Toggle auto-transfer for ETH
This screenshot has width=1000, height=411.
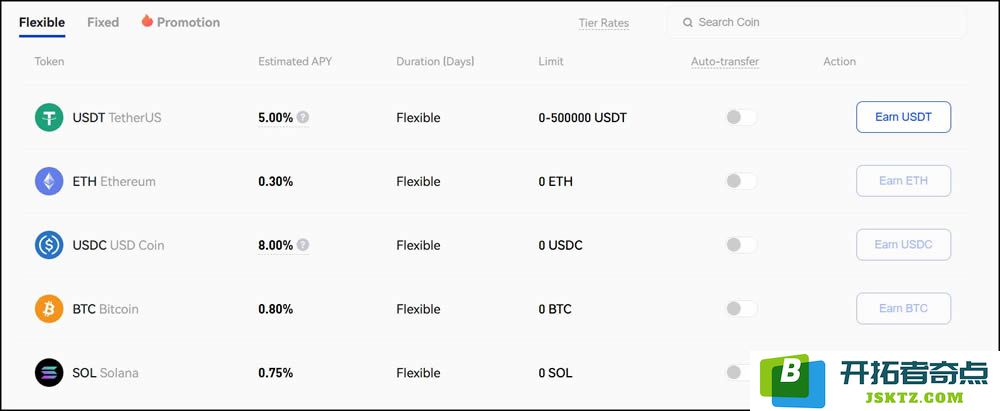click(x=741, y=181)
